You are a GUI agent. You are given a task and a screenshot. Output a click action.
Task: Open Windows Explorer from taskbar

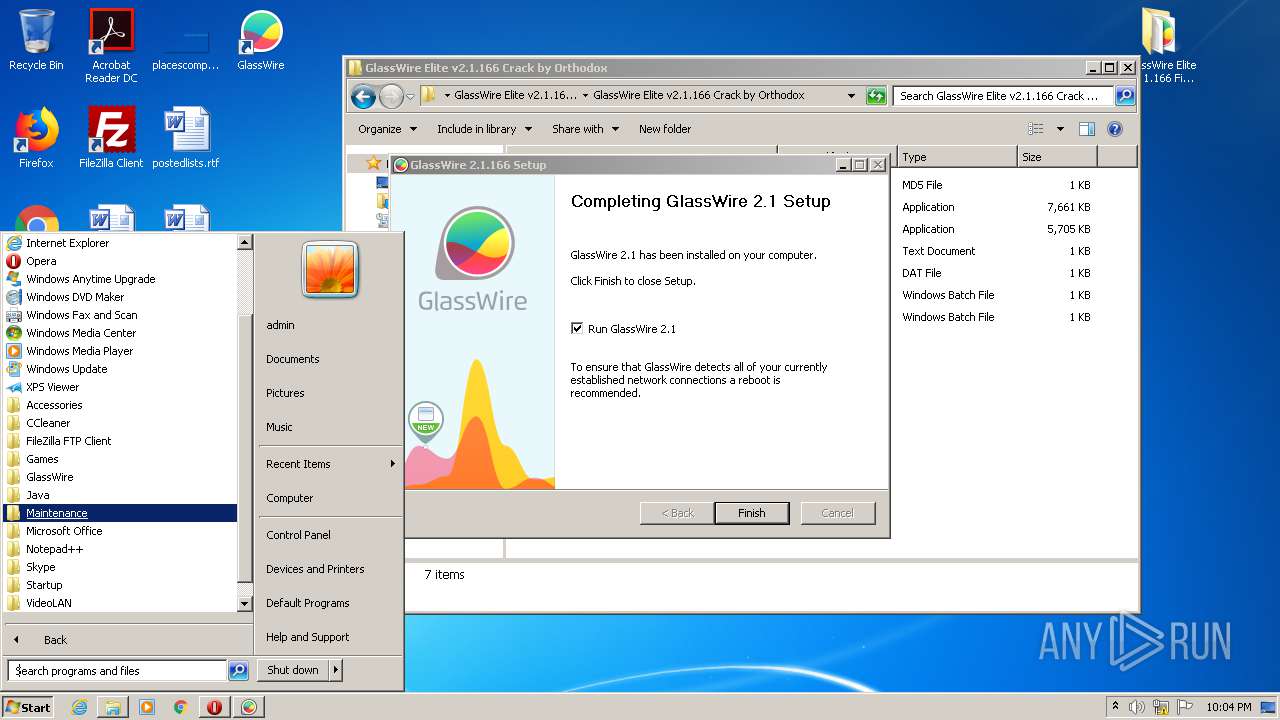(113, 707)
